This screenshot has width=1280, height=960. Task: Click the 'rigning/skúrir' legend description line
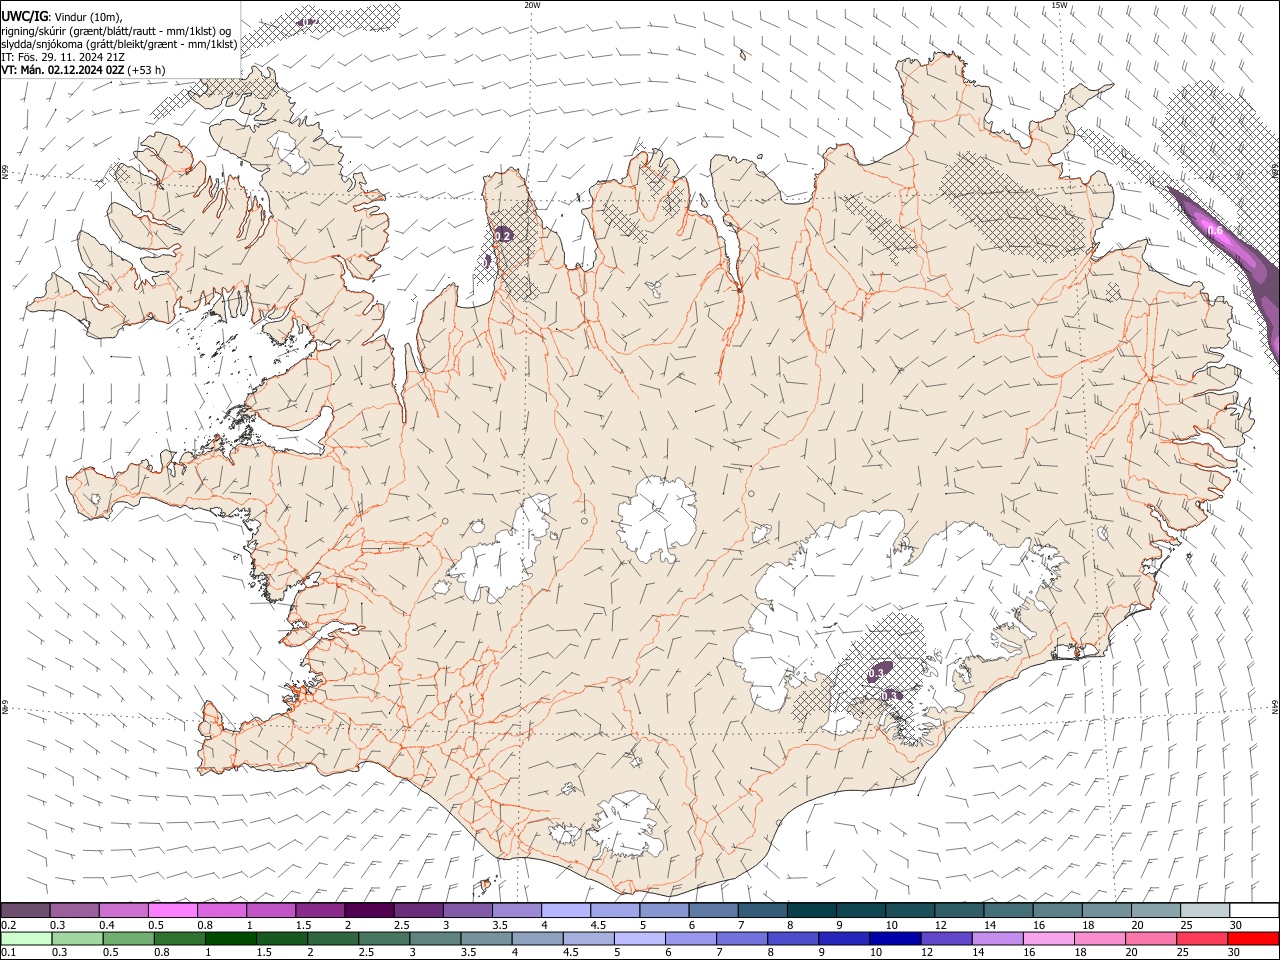coord(116,30)
